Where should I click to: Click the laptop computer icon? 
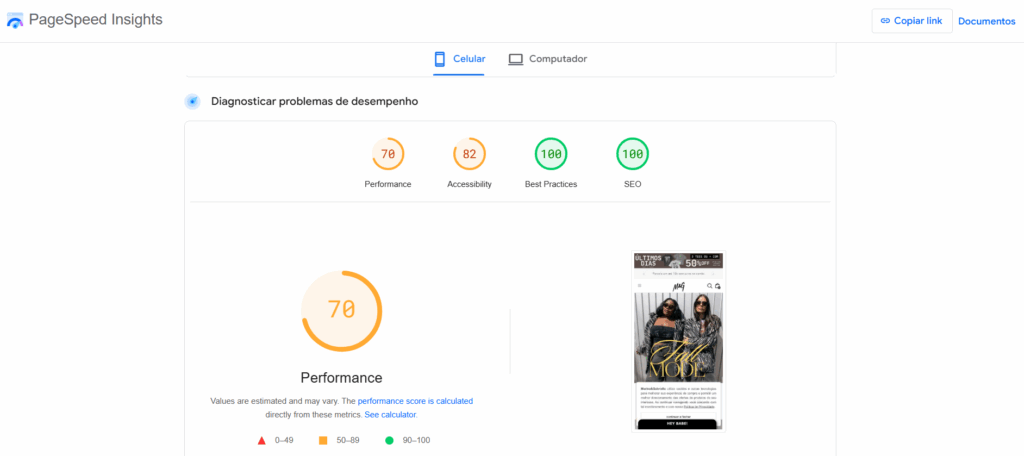click(516, 59)
